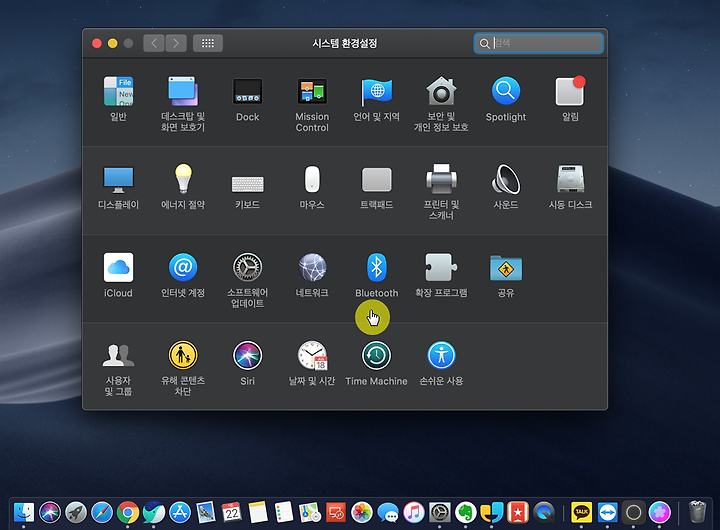Screen dimensions: 720x530
Task: Open the red screen-sharing app in Dock
Action: (336, 512)
